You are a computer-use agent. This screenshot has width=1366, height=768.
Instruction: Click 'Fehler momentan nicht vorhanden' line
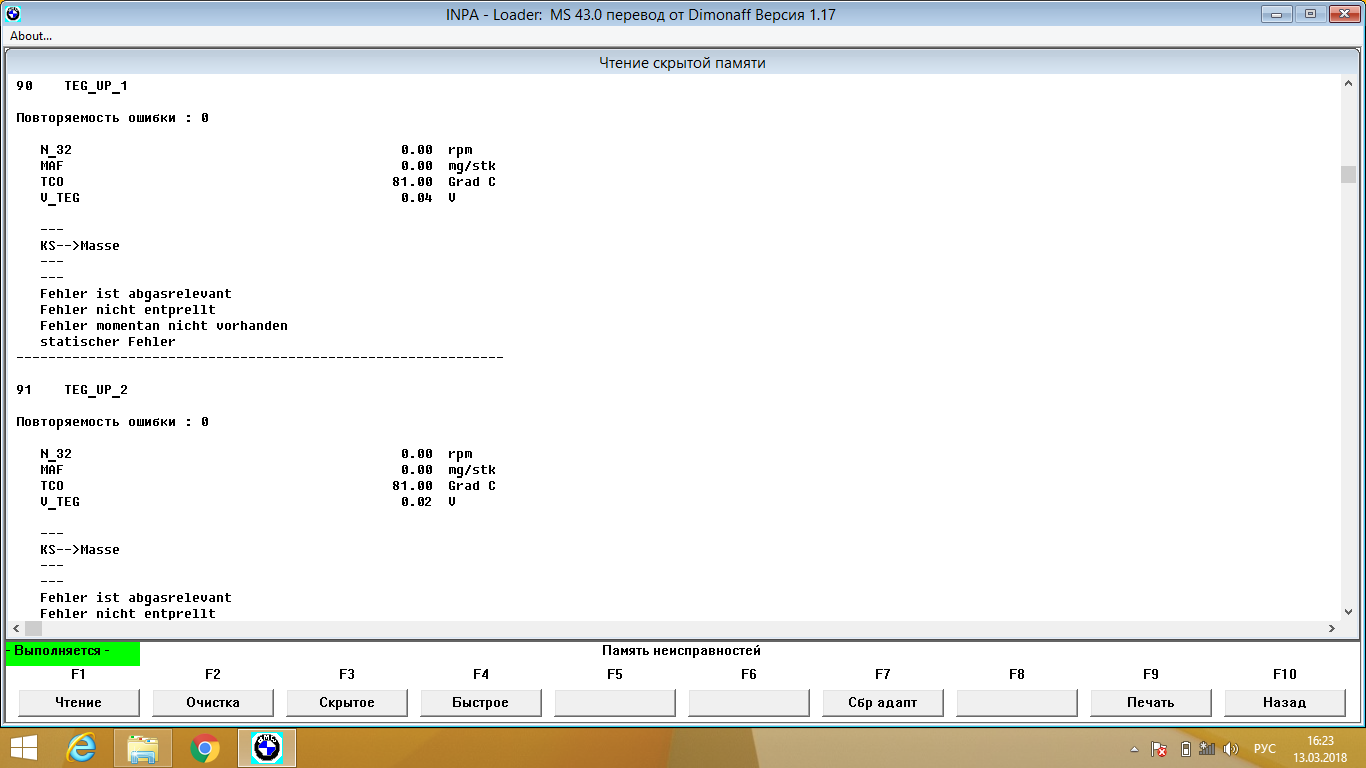164,326
